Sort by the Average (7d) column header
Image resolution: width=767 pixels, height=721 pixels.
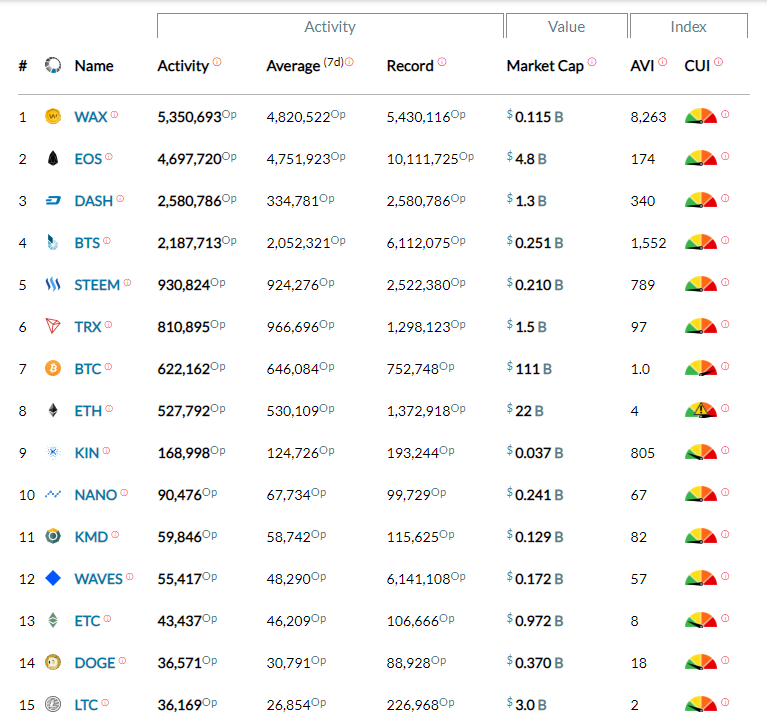pos(305,66)
